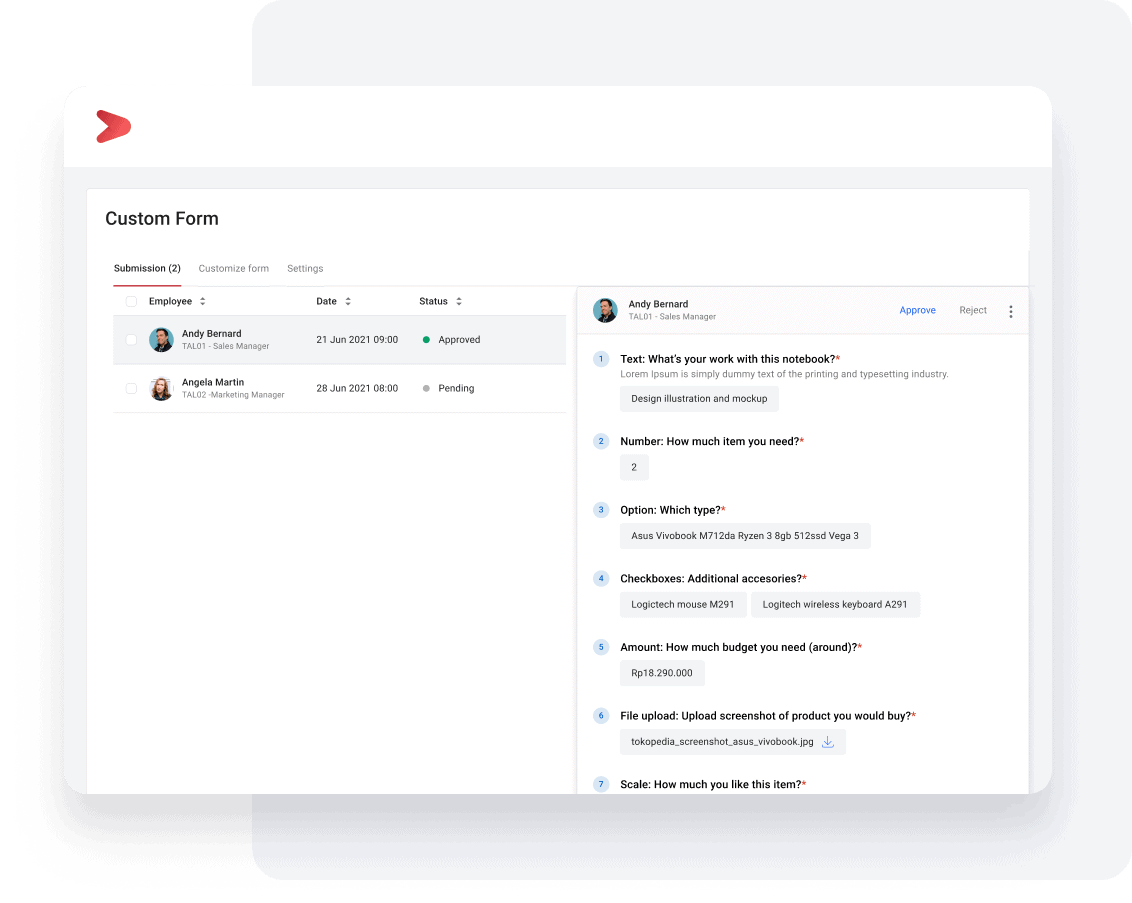1132x903 pixels.
Task: Reject Andy Bernard's submission
Action: pyautogui.click(x=972, y=310)
